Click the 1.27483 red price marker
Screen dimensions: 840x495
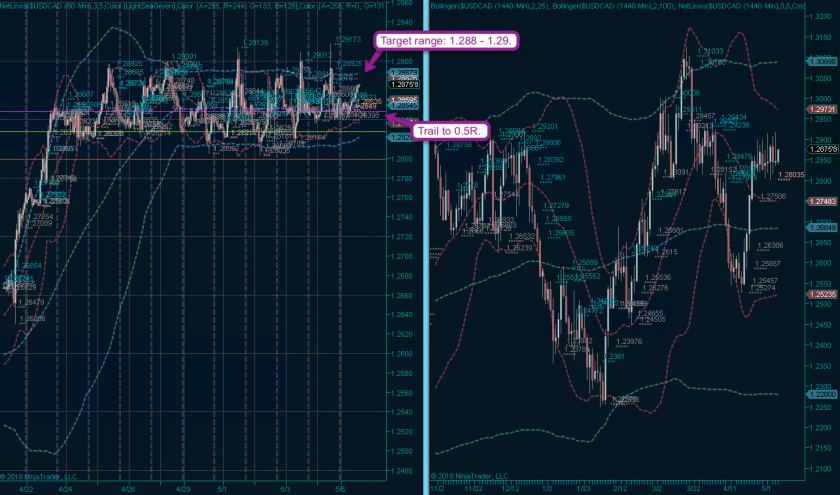coord(818,201)
